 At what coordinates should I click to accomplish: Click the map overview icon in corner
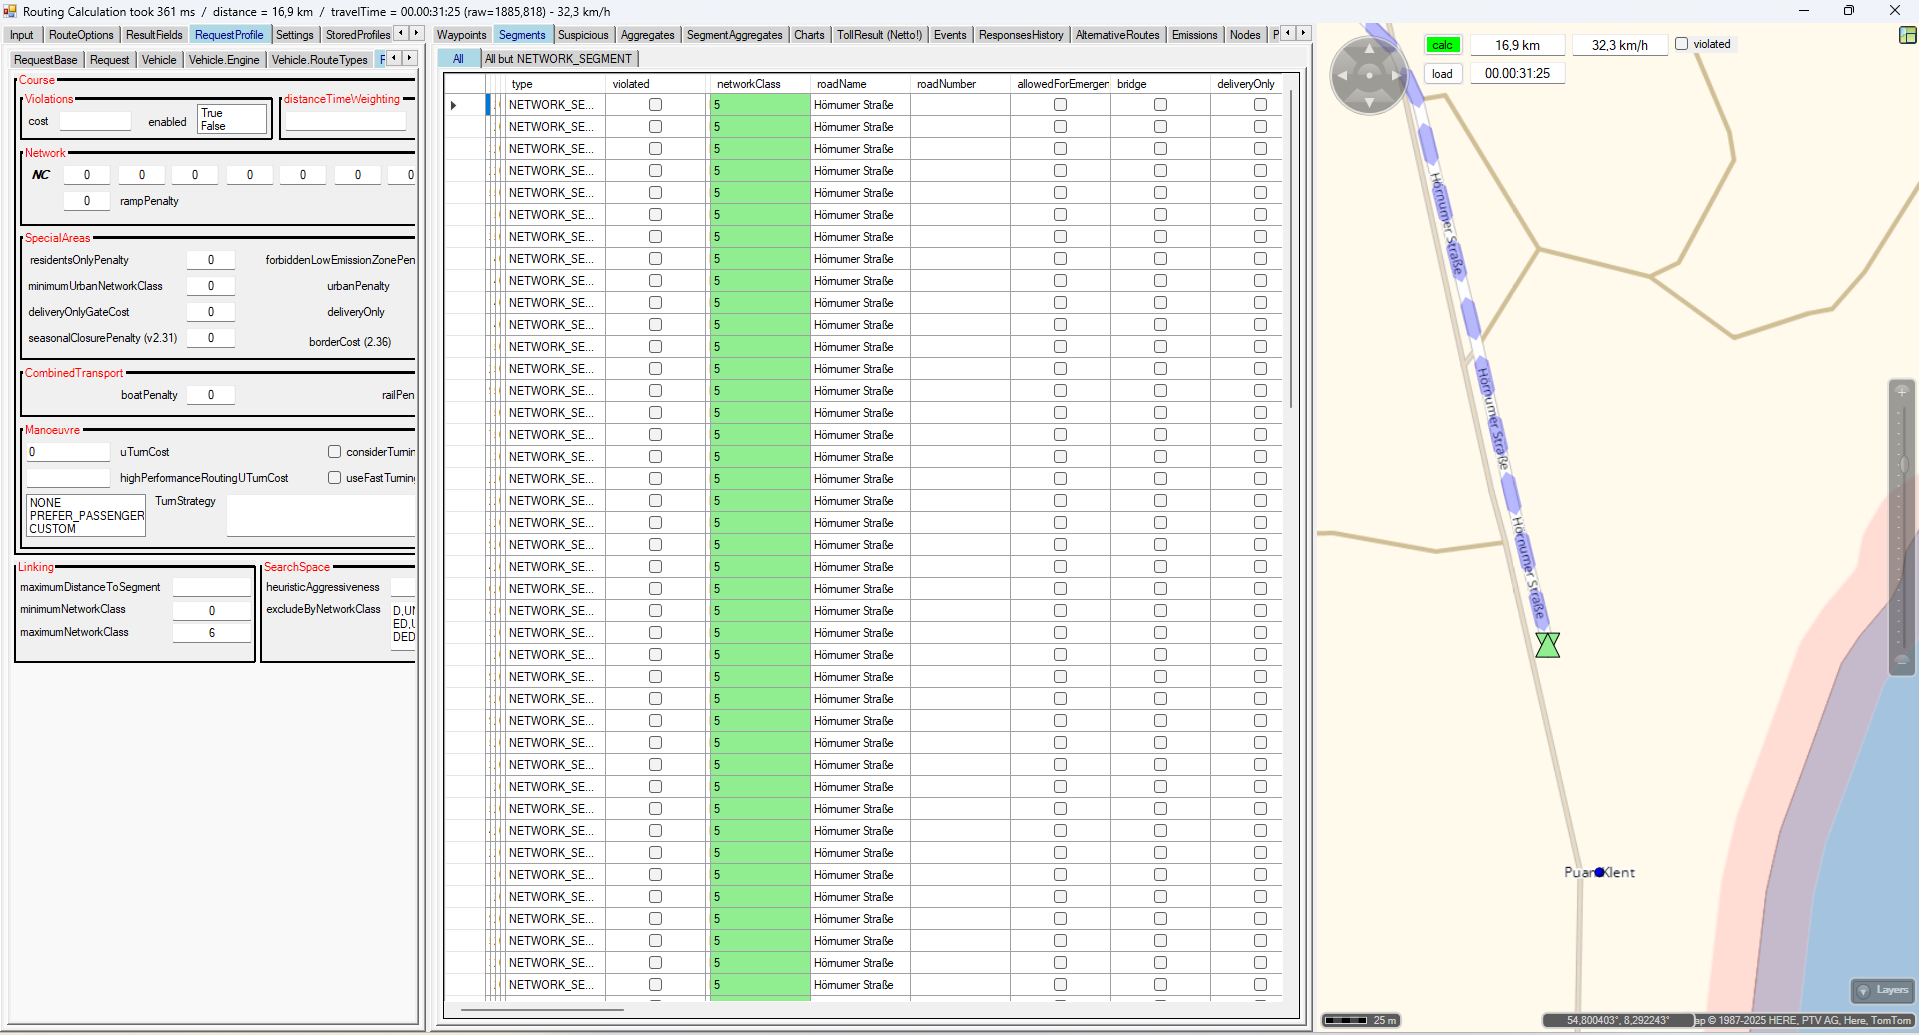[x=1907, y=35]
